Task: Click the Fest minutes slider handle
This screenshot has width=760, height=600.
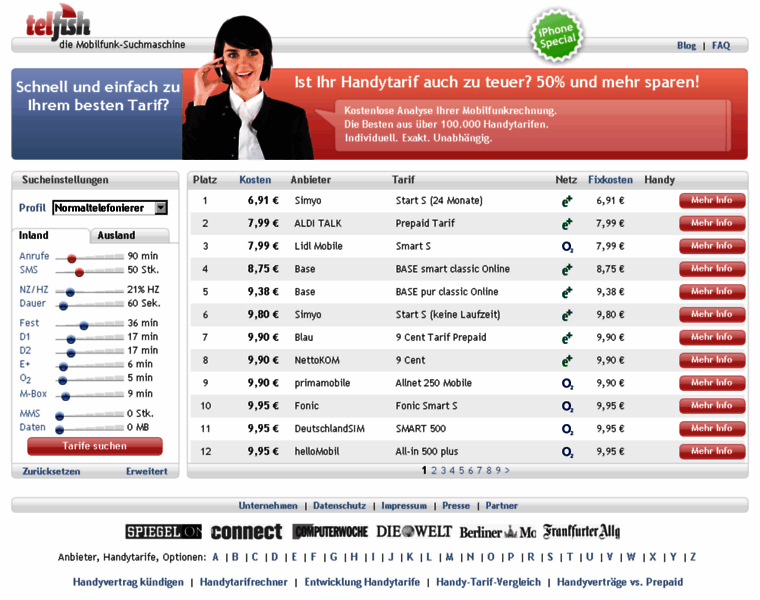Action: (x=84, y=326)
